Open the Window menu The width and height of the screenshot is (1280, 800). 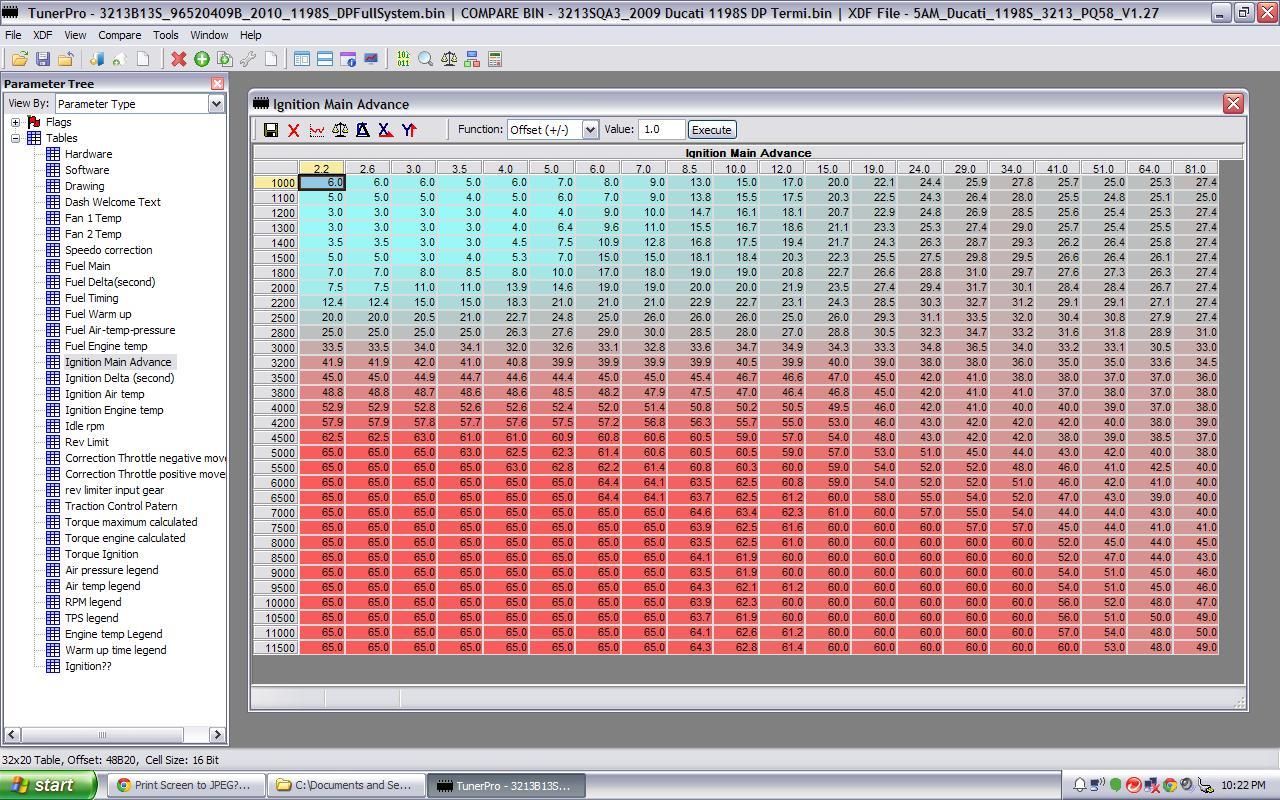click(209, 35)
